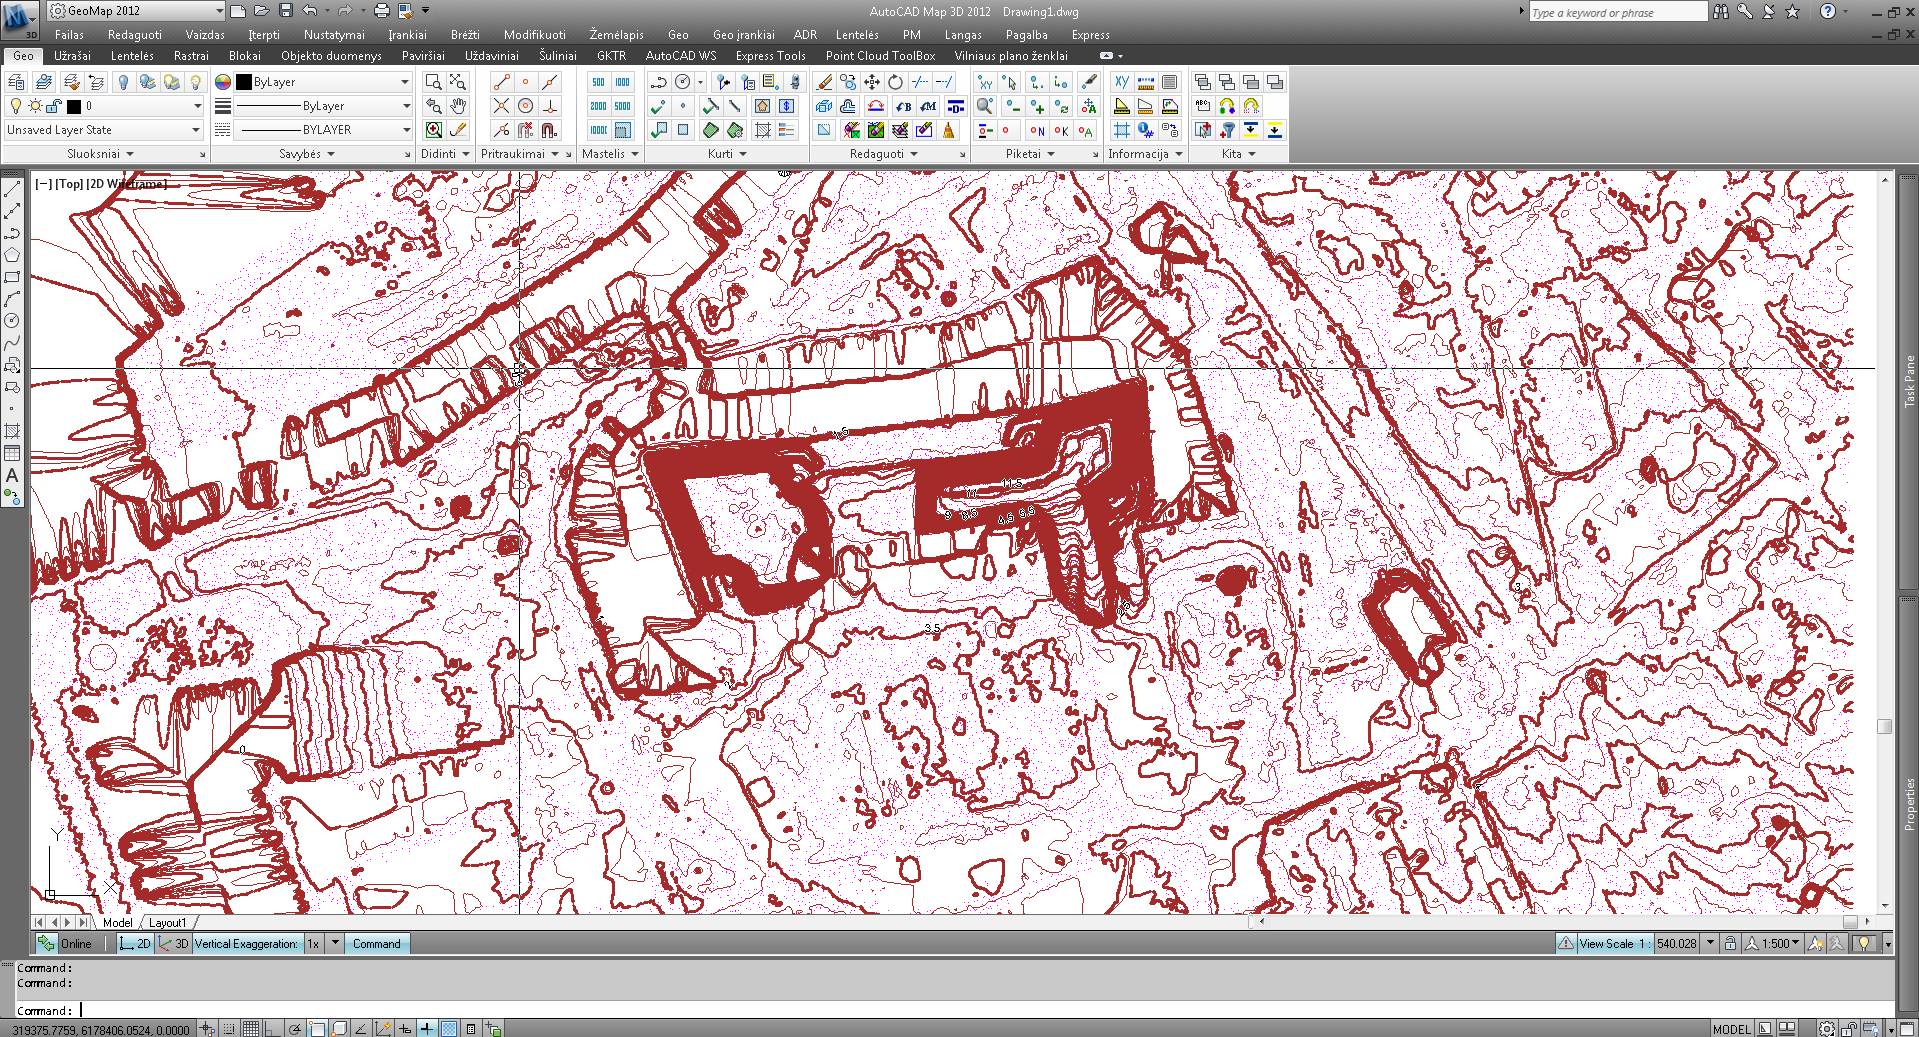
Task: Toggle the lock icon for layer 0
Action: click(54, 106)
